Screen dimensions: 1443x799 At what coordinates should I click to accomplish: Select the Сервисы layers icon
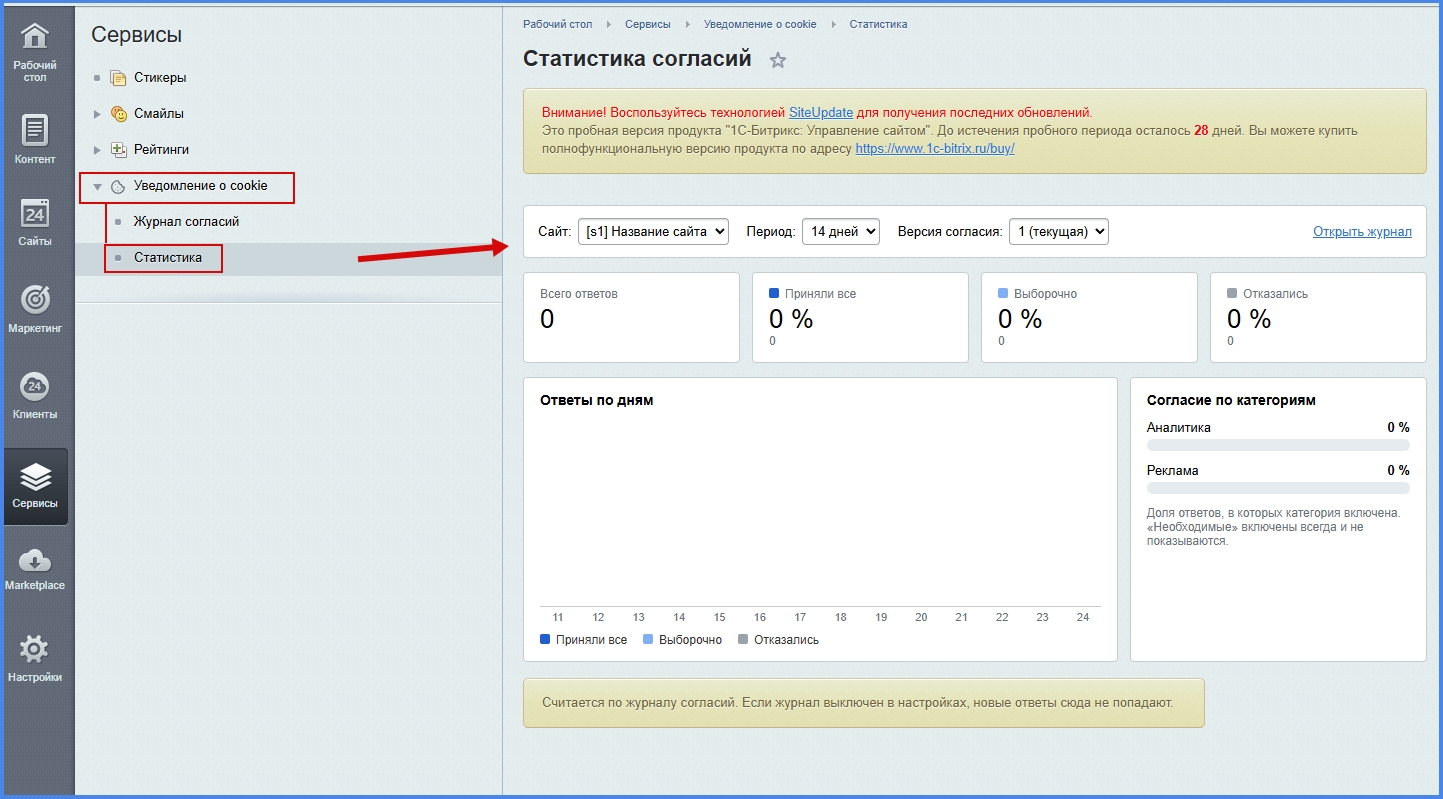[x=35, y=475]
